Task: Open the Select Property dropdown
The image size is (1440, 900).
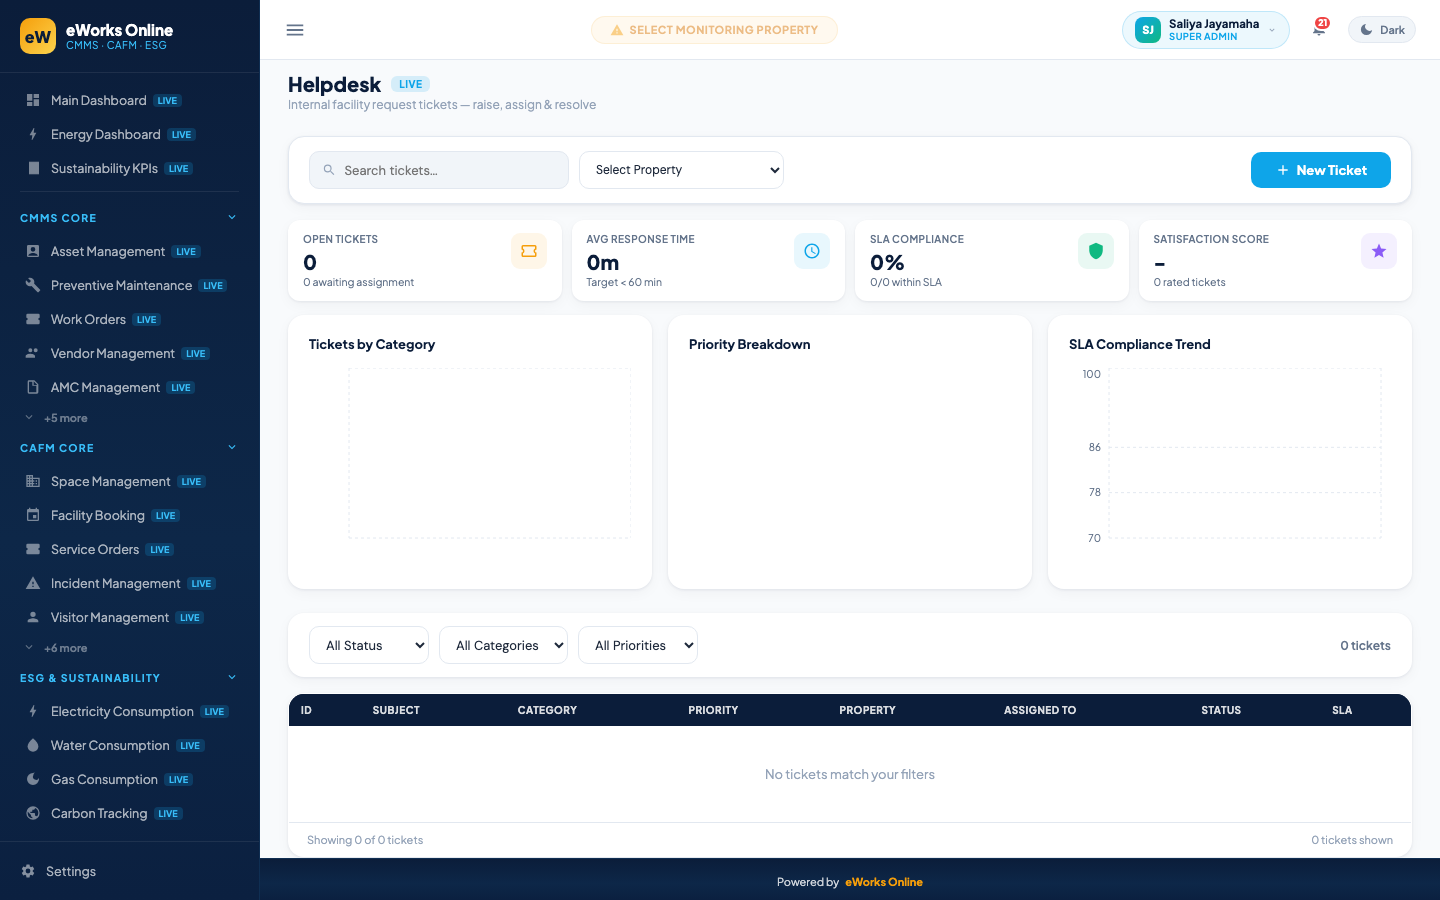Action: click(681, 170)
